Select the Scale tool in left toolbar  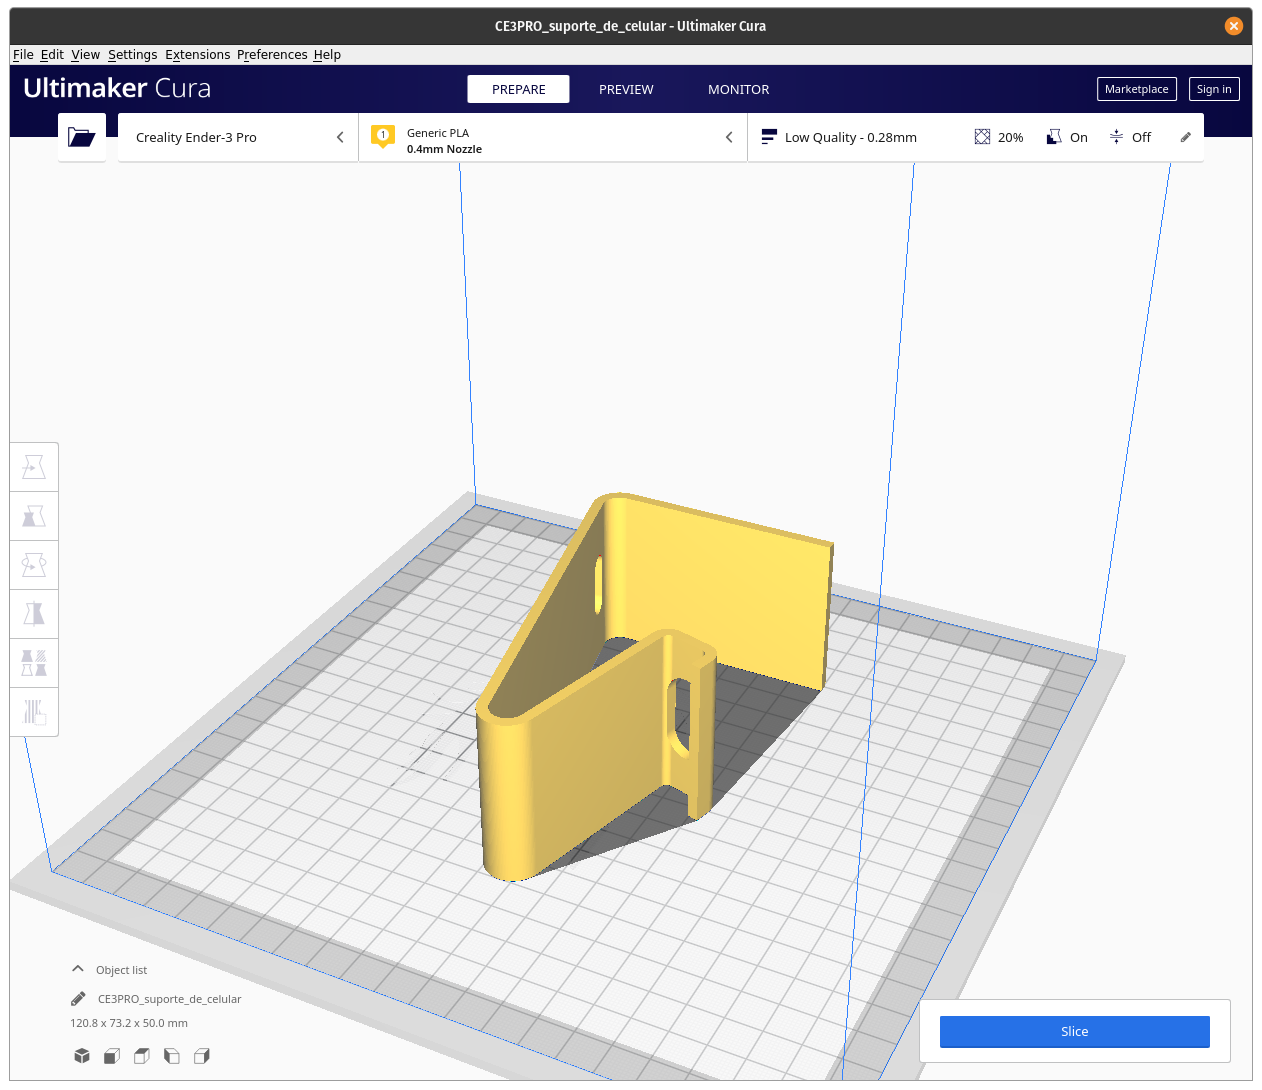coord(34,516)
